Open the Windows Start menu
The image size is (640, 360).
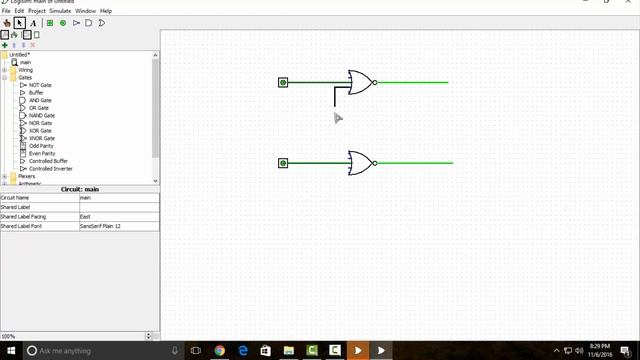[11, 351]
